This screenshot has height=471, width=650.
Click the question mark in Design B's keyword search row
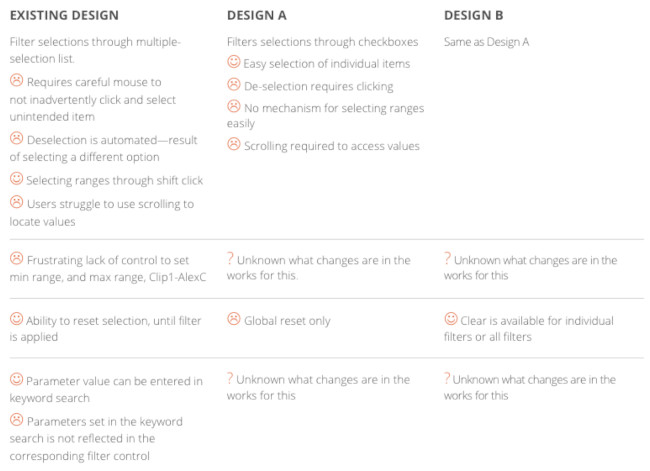[x=447, y=379]
